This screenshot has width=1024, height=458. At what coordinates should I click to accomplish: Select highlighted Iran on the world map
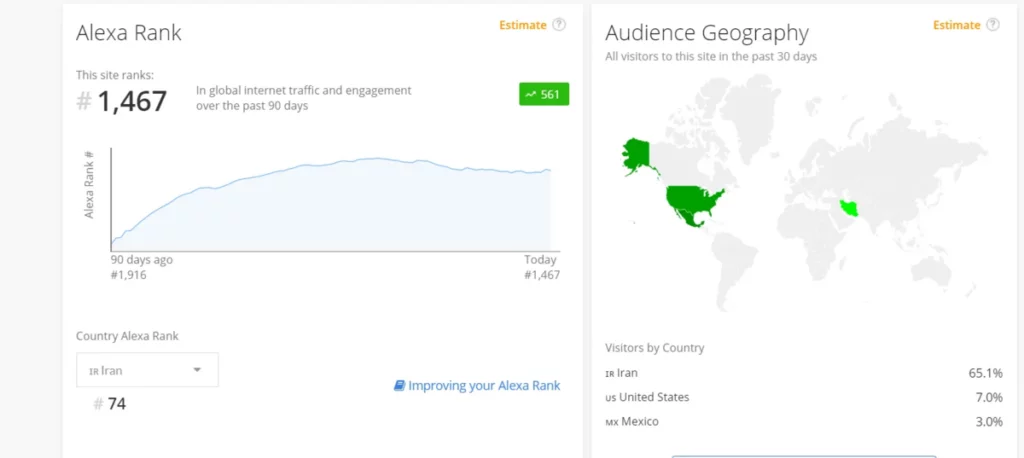point(849,207)
